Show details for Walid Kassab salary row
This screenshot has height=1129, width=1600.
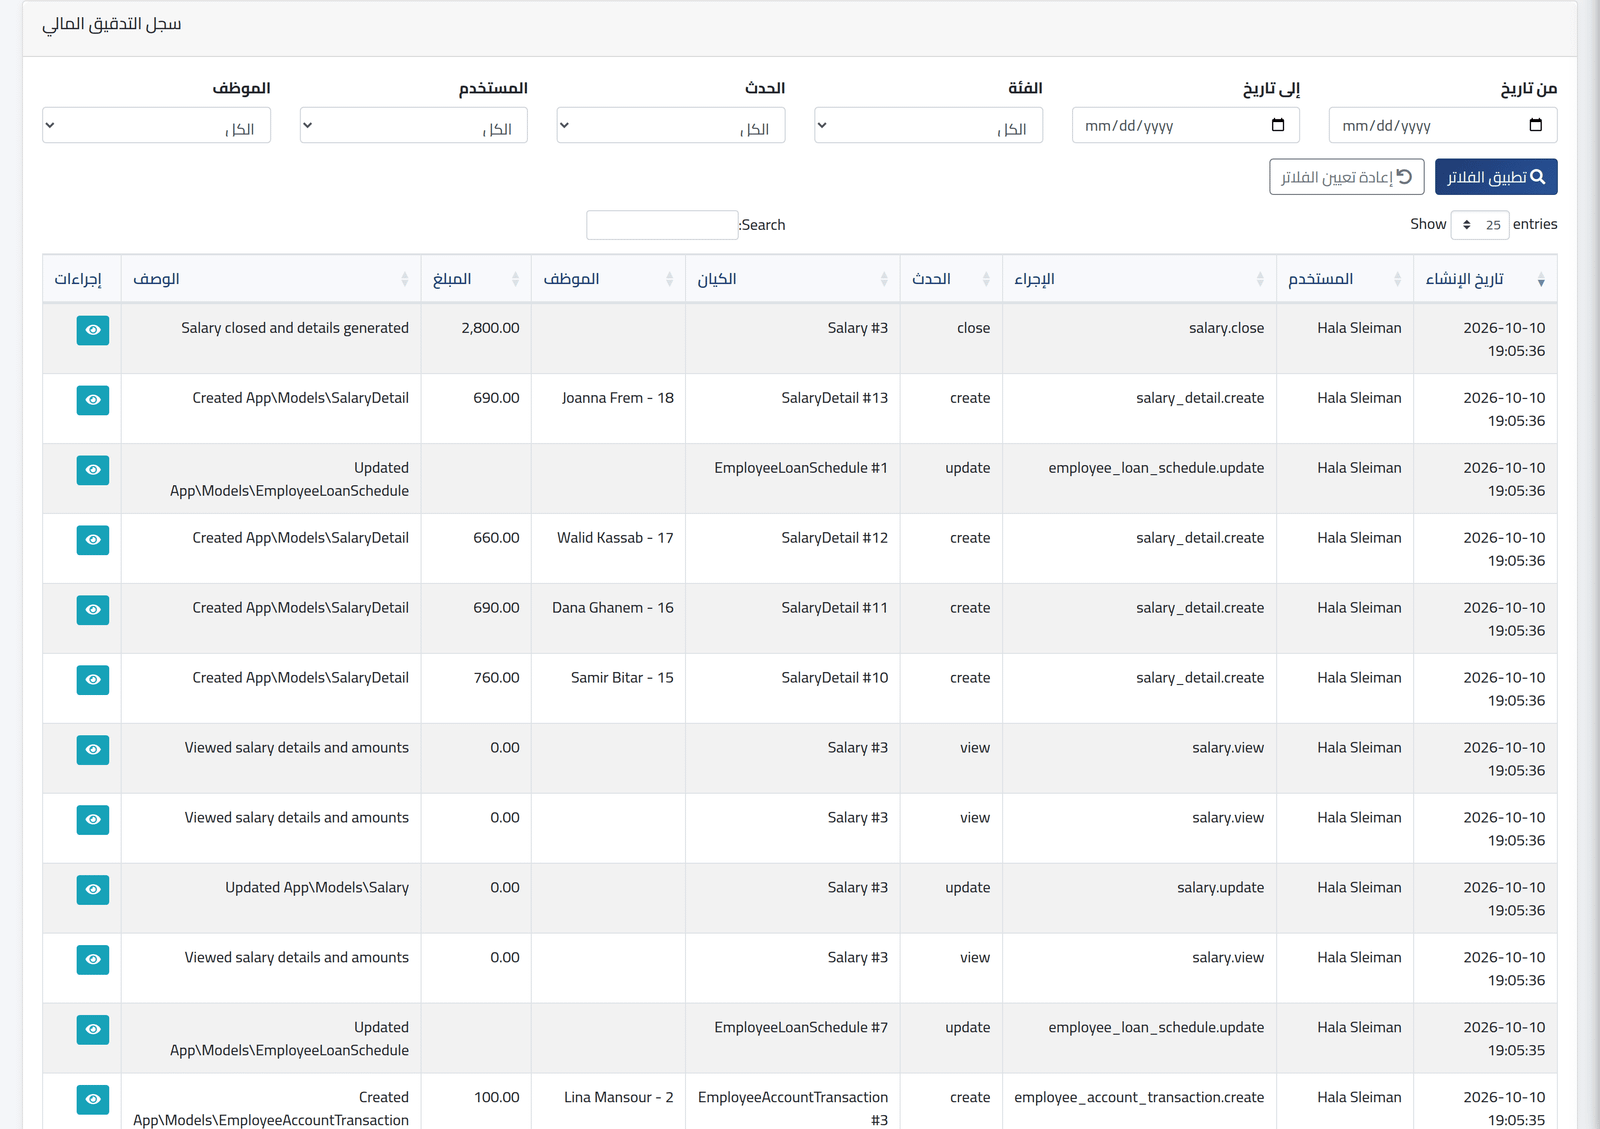click(93, 540)
